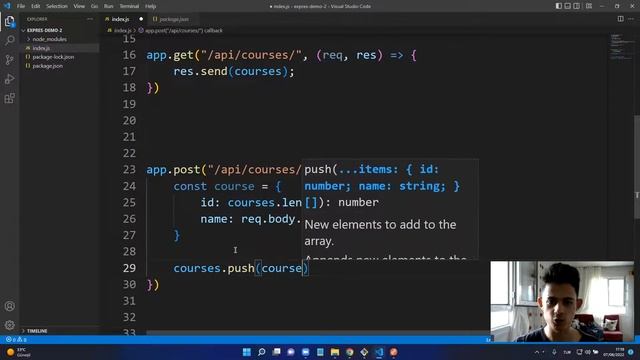Open the Run and Debug view
640x360 pixels.
[9, 79]
